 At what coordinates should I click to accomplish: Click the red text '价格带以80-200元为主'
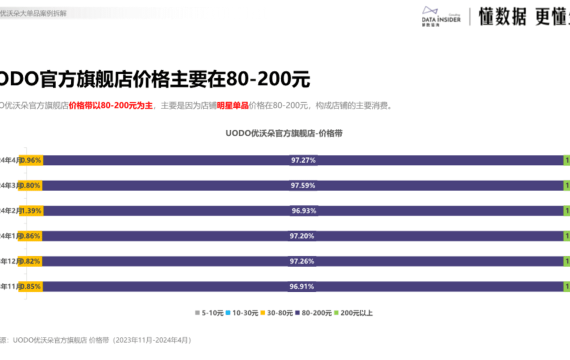[x=111, y=105]
